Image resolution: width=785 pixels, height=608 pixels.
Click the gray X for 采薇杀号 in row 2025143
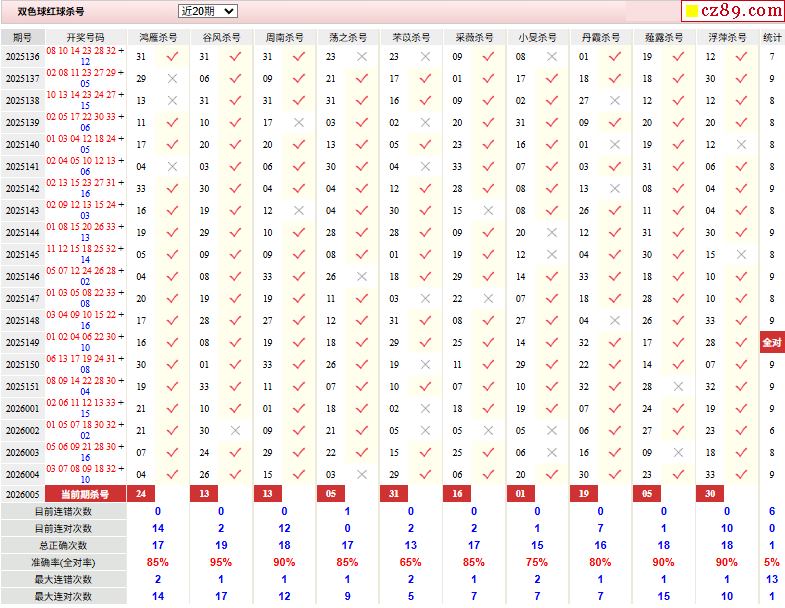(488, 211)
